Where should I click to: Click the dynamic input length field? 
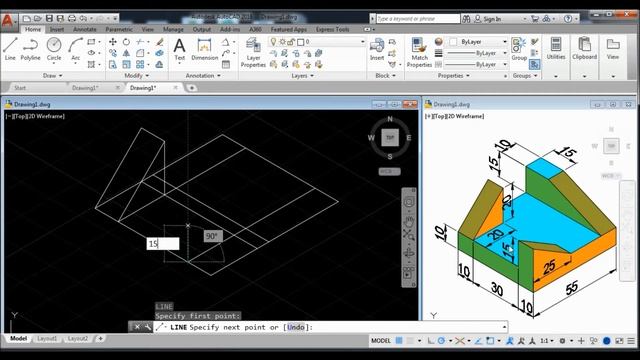(163, 244)
